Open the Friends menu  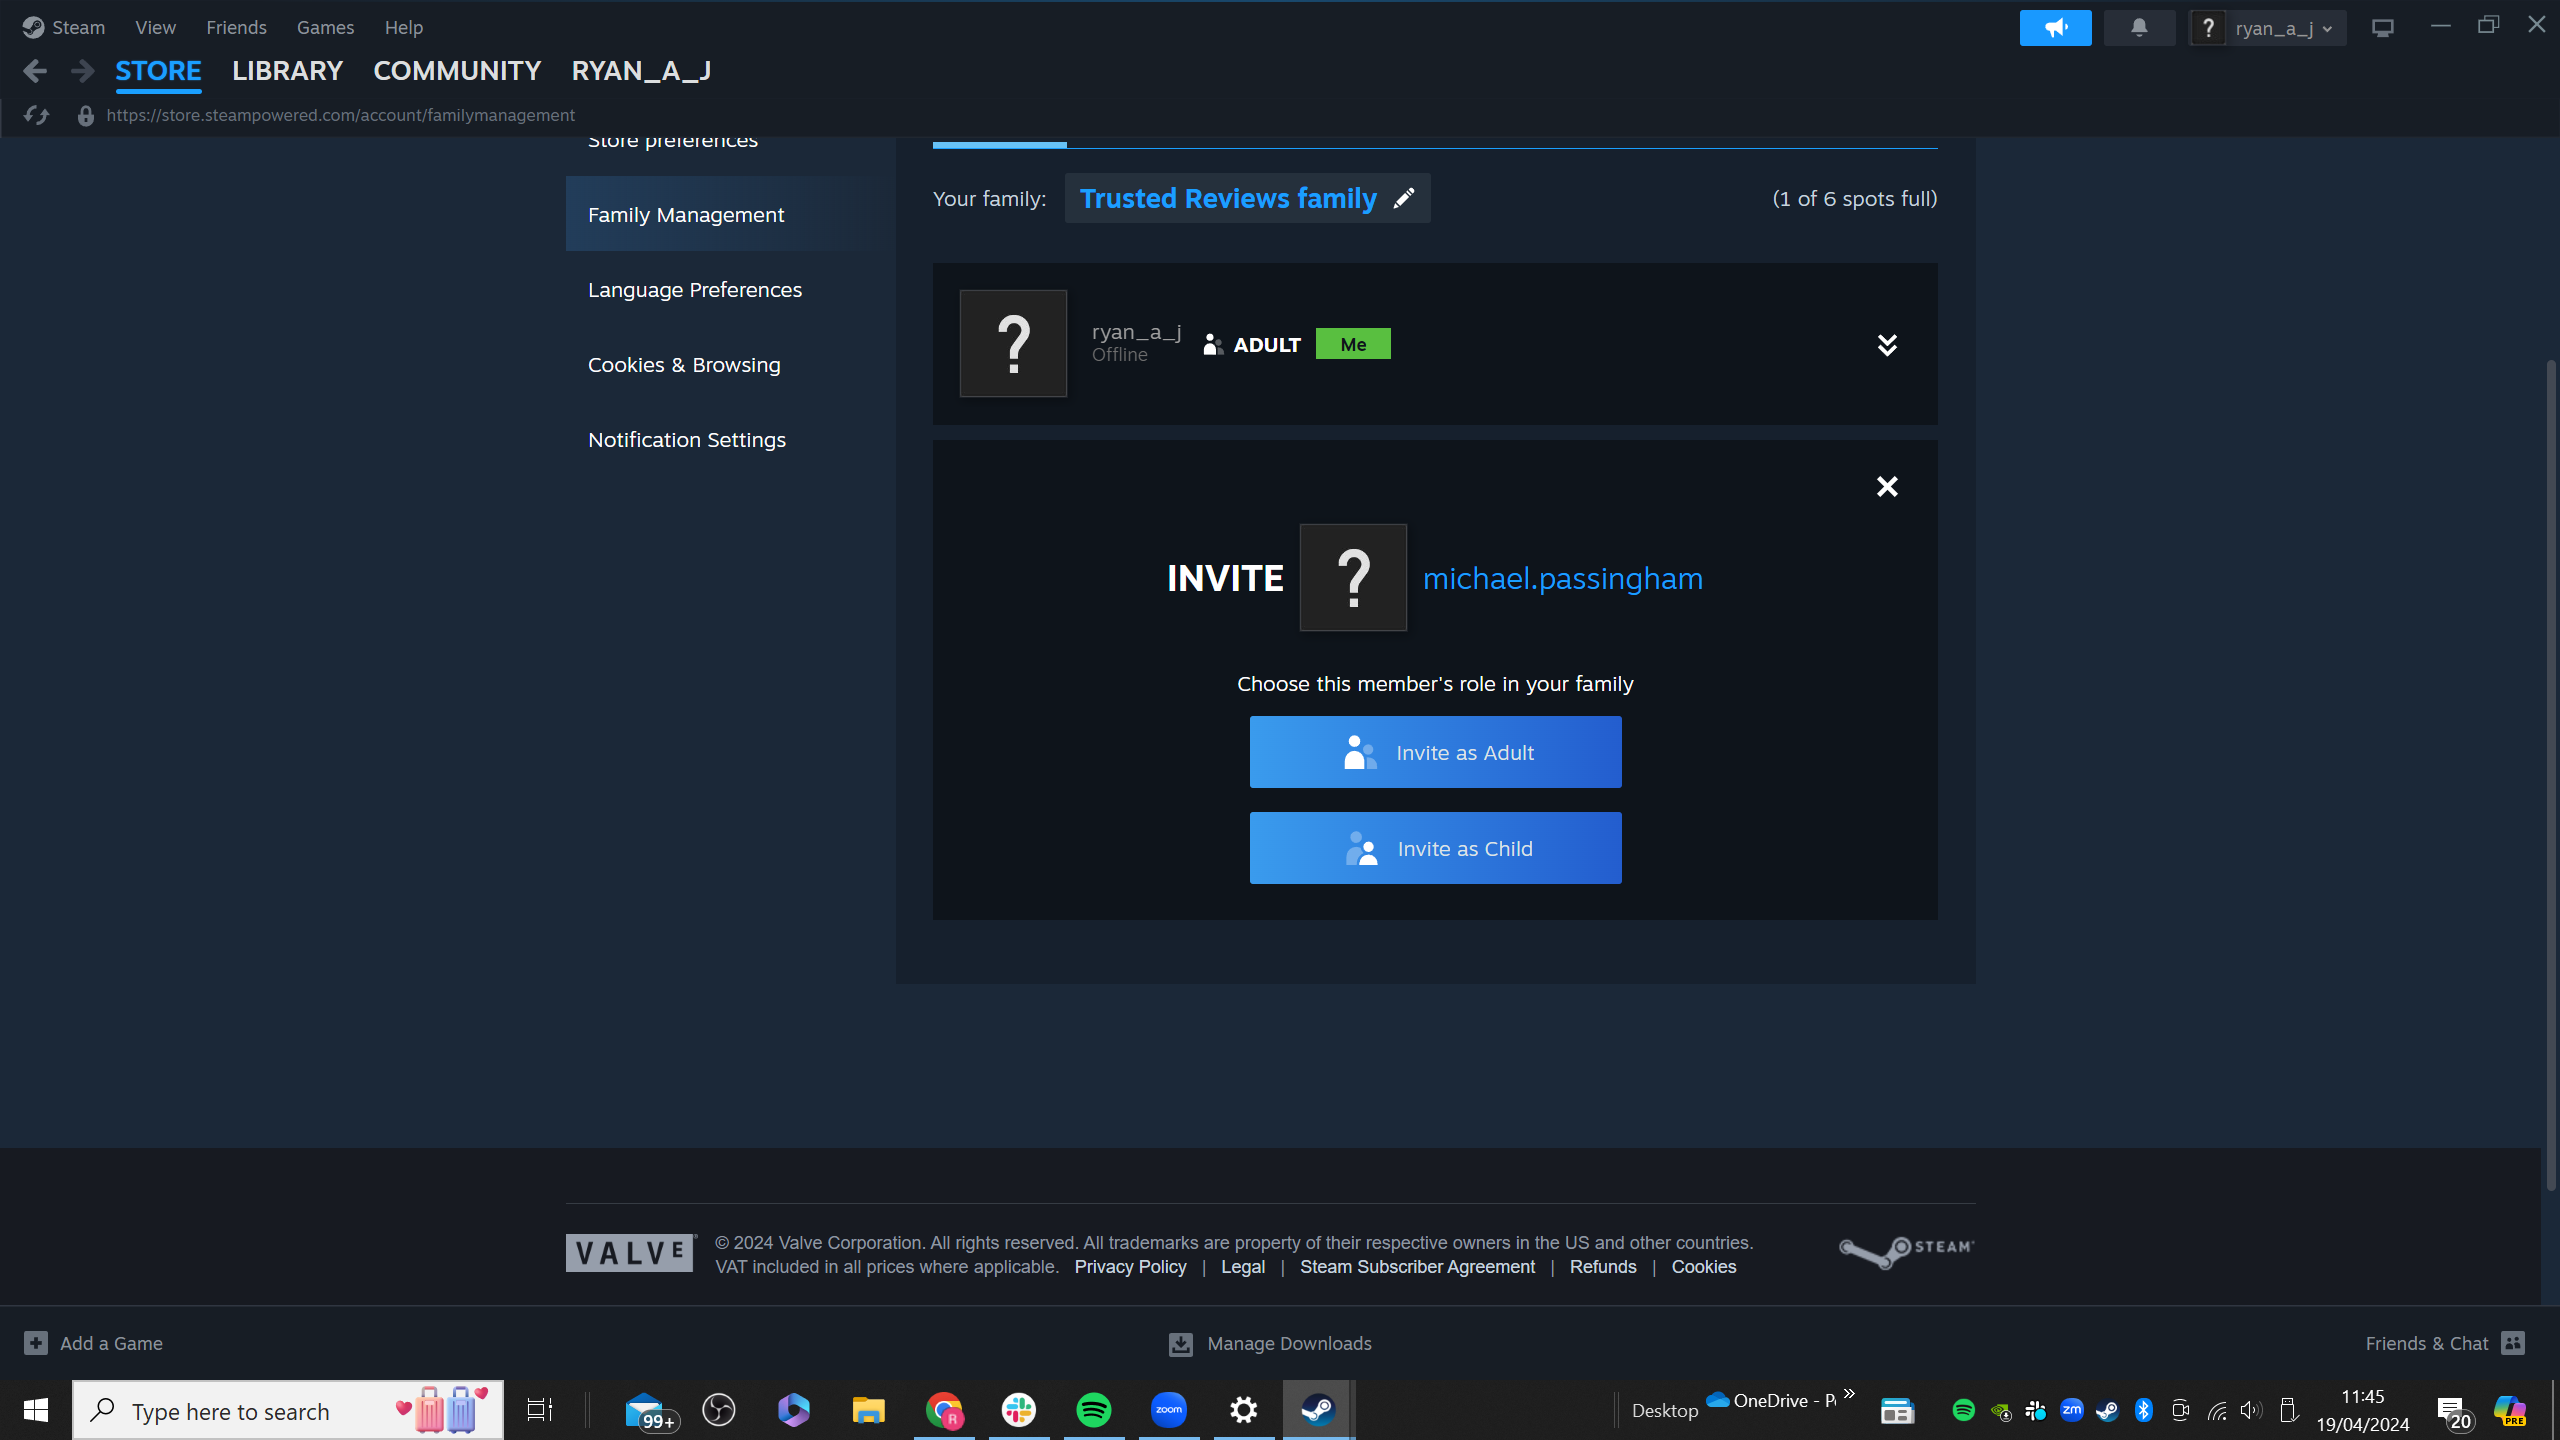[236, 27]
